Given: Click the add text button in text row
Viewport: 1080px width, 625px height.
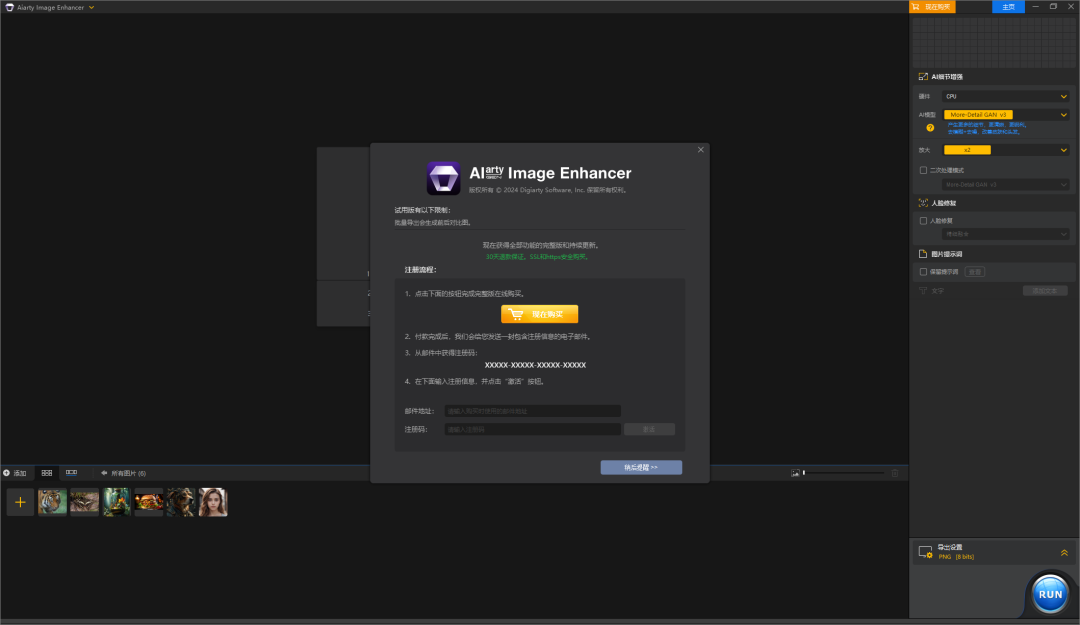Looking at the screenshot, I should click(1045, 291).
